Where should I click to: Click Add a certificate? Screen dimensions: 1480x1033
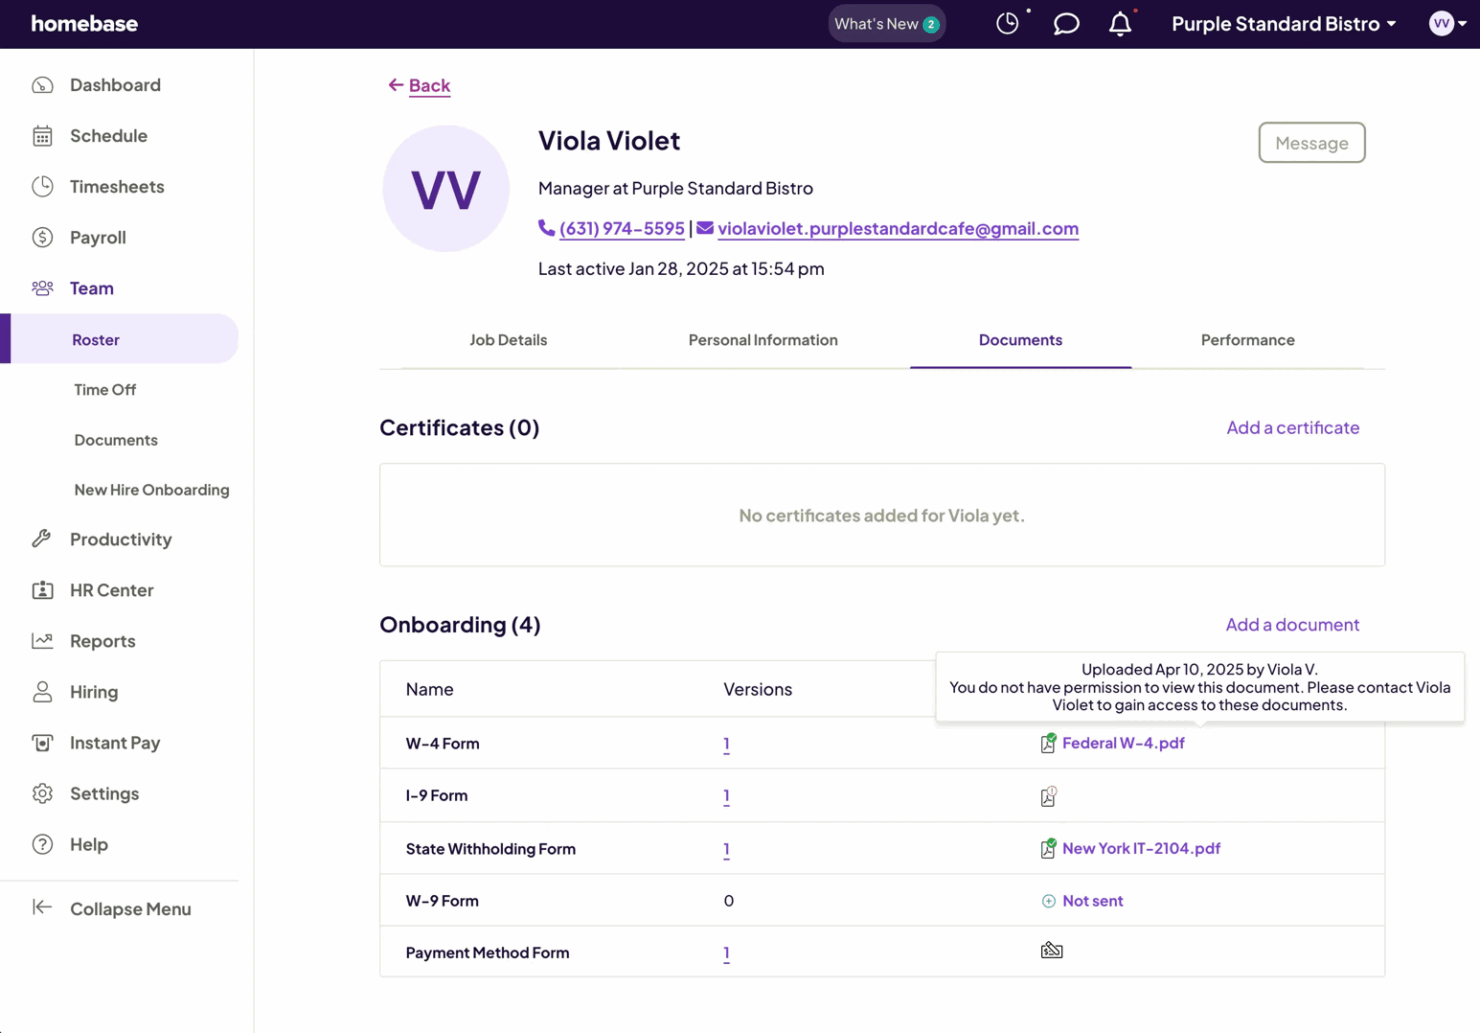(x=1293, y=428)
